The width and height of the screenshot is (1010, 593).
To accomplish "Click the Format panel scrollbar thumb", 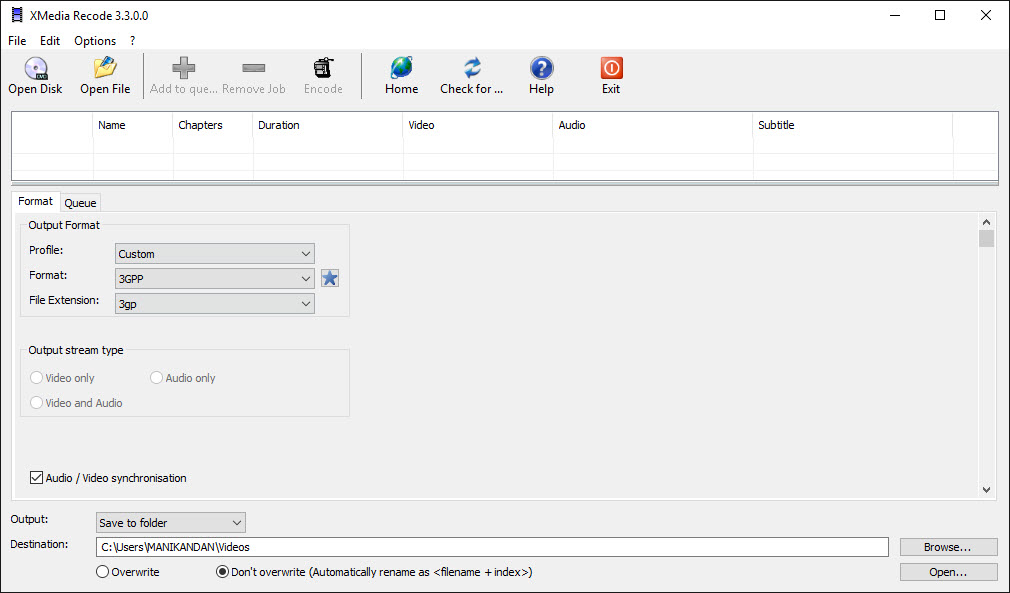I will [x=986, y=238].
